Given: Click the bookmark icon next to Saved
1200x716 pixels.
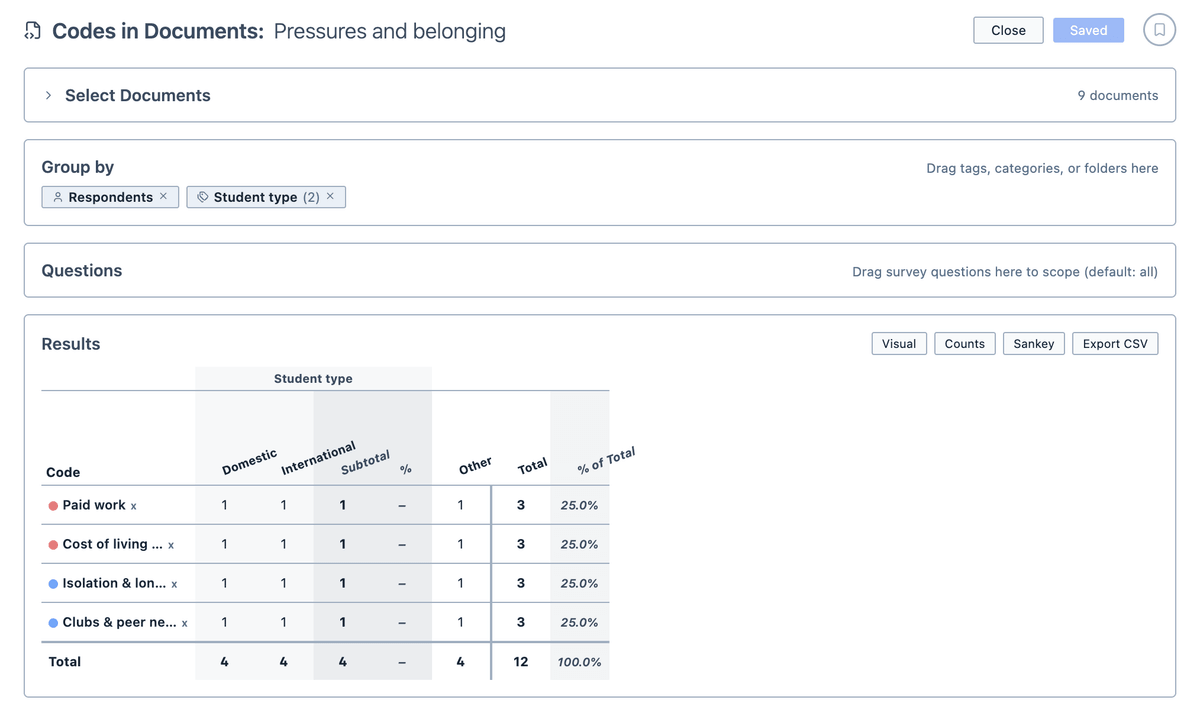Looking at the screenshot, I should click(x=1159, y=30).
